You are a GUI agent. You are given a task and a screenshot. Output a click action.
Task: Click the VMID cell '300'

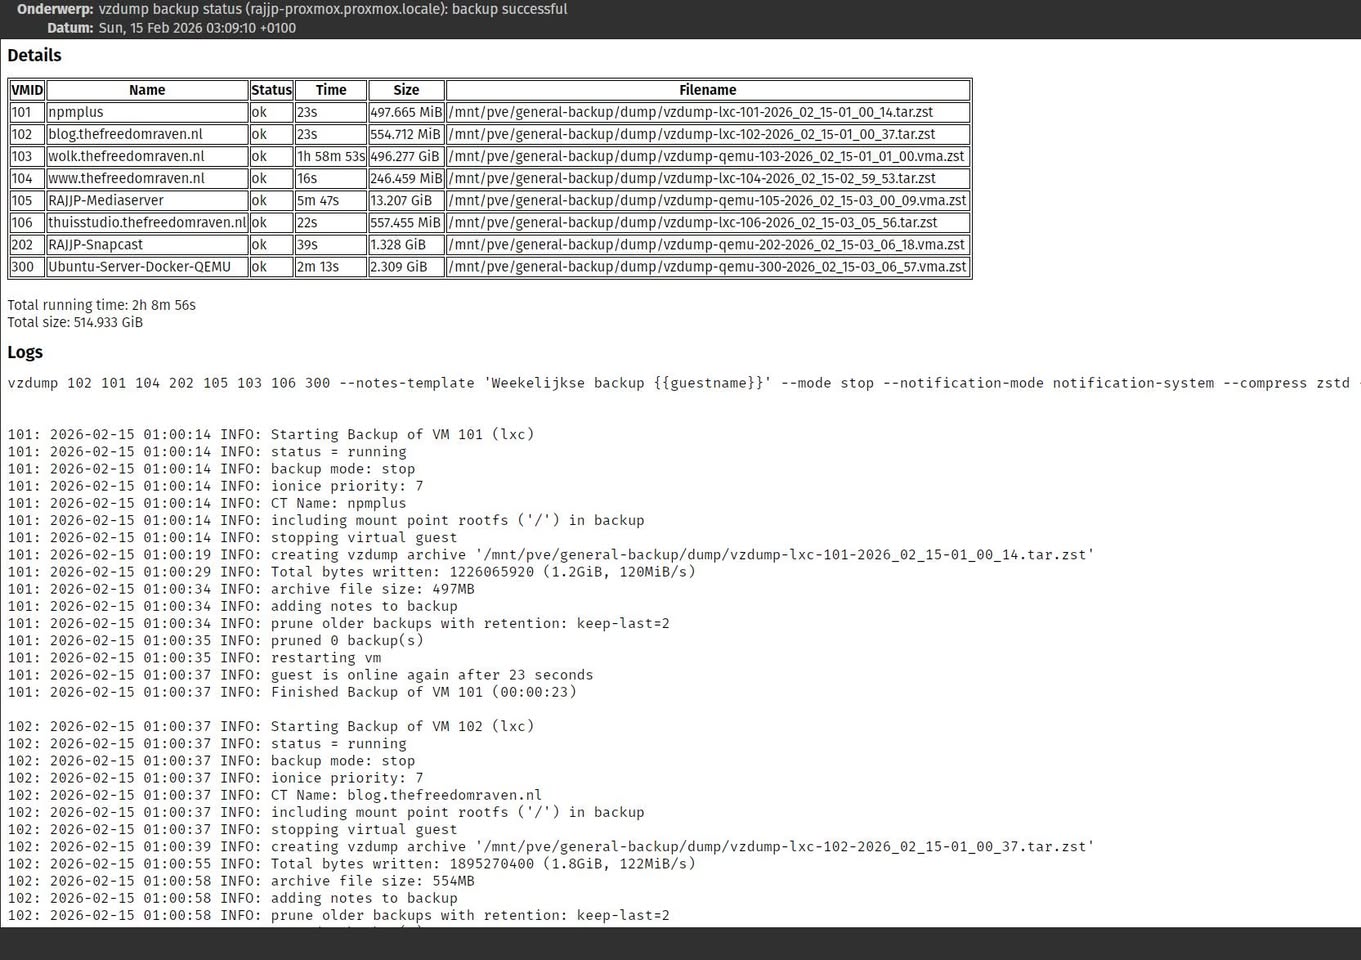[x=27, y=266]
